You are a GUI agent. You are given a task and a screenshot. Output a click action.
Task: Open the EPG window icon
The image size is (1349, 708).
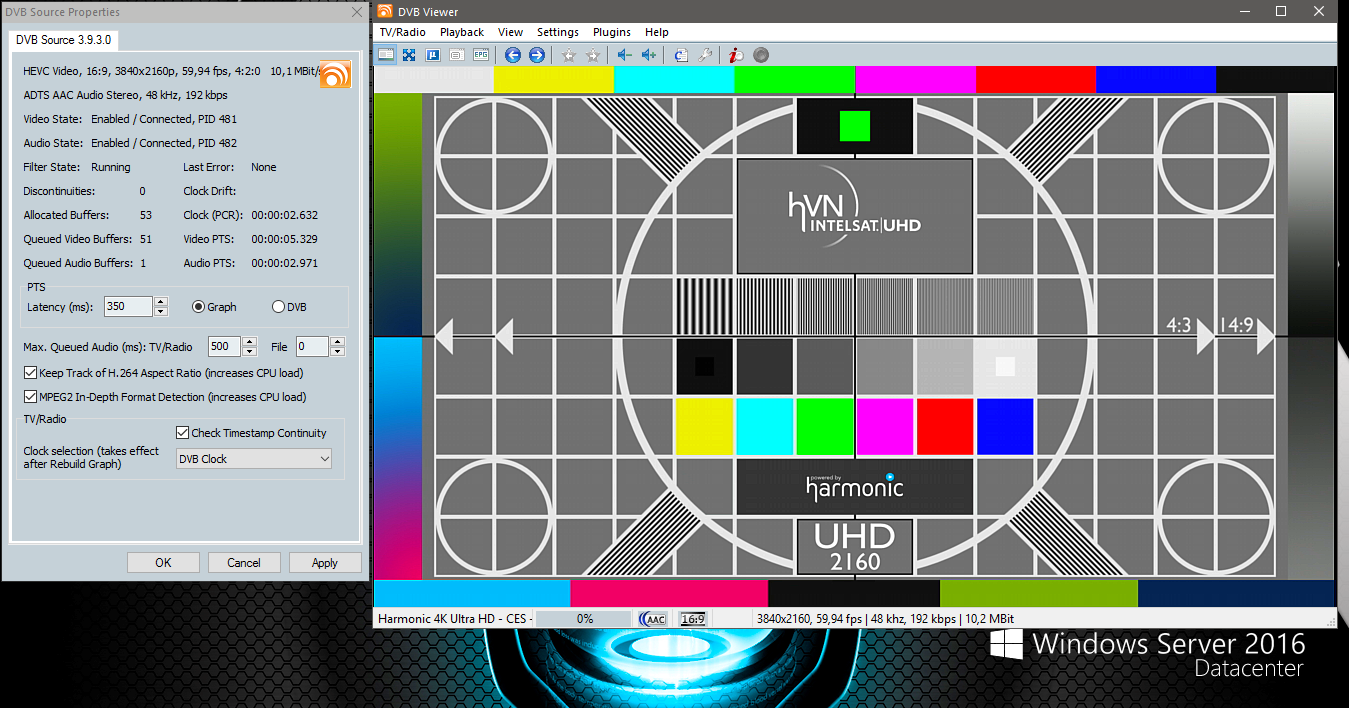click(481, 55)
